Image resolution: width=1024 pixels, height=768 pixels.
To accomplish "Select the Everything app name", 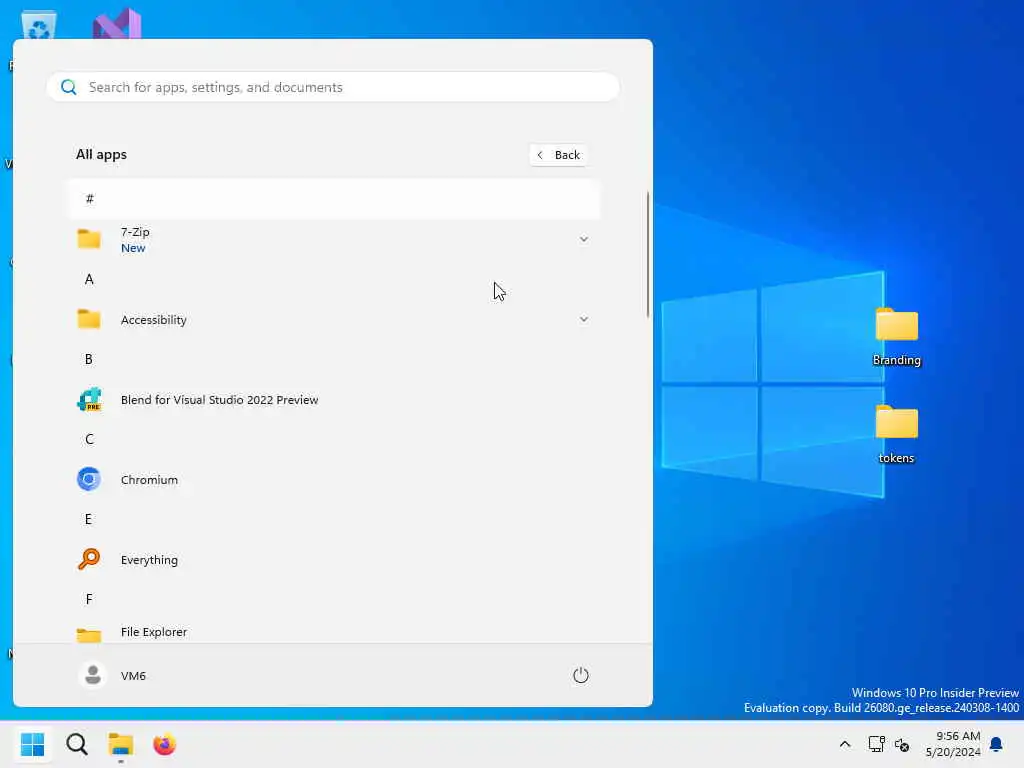I will [149, 560].
